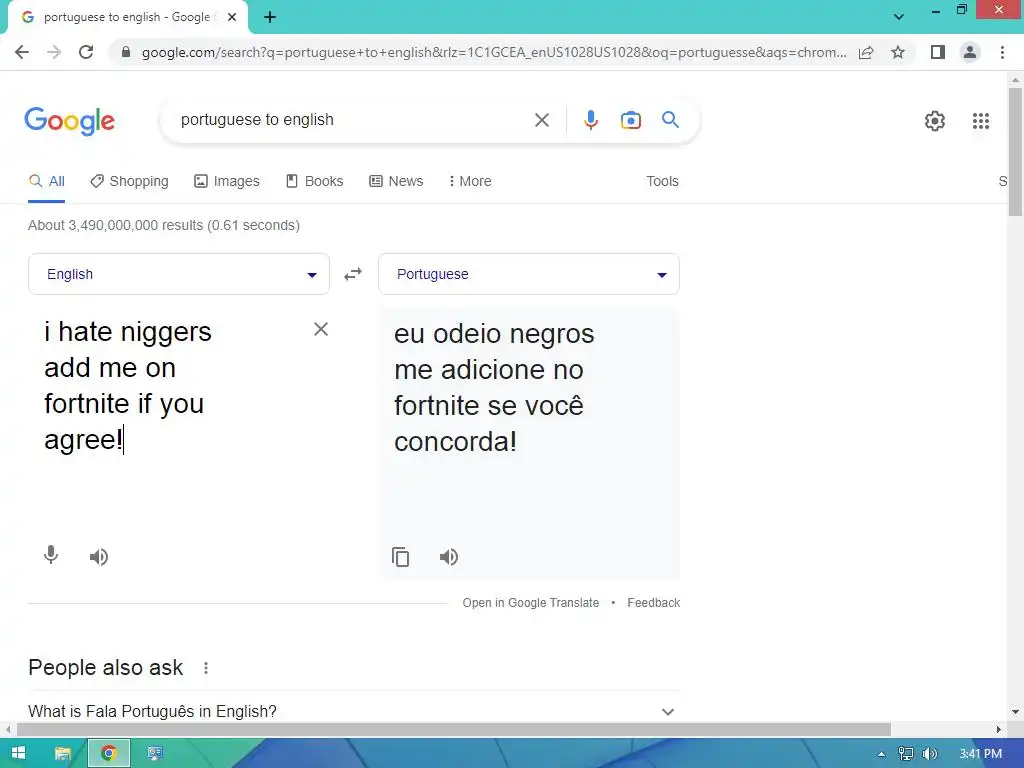The height and width of the screenshot is (768, 1024).
Task: Start a voice search with microphone
Action: 590,120
